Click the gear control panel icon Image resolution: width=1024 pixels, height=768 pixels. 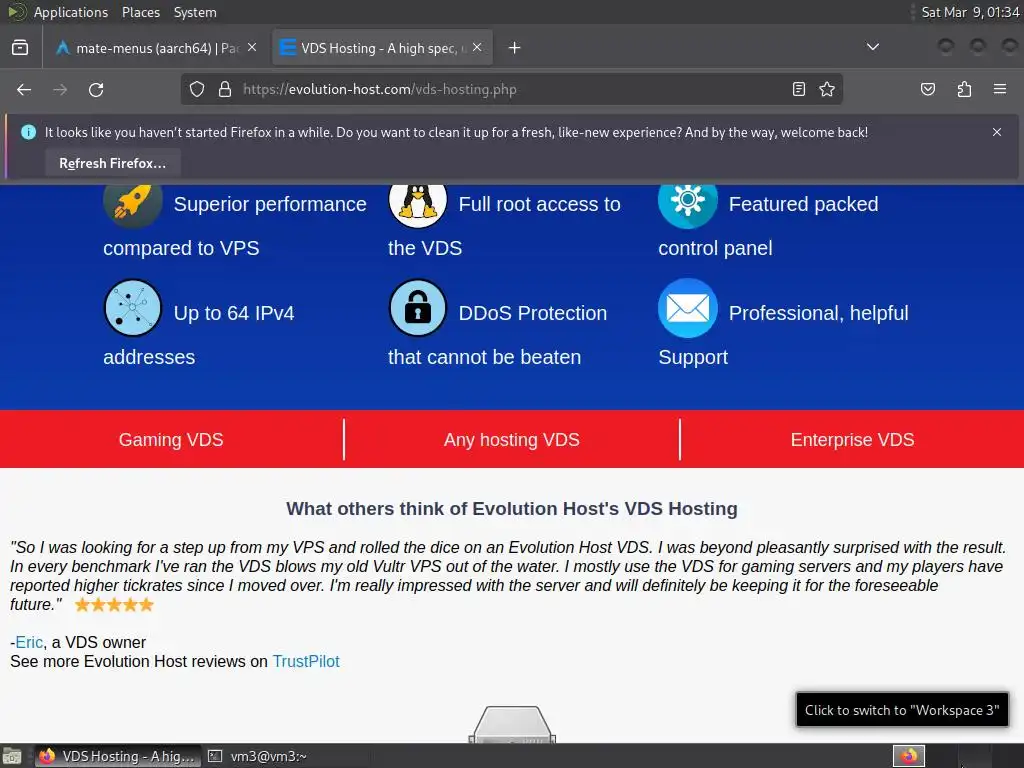[x=688, y=204]
